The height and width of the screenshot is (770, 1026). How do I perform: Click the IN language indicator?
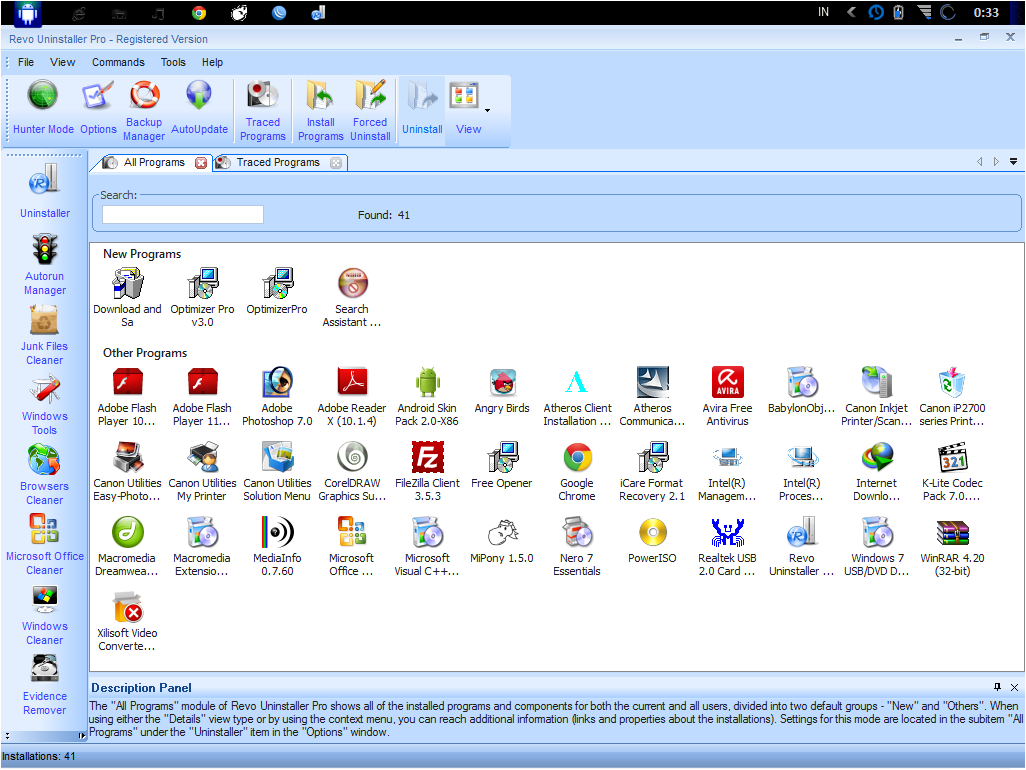(823, 12)
